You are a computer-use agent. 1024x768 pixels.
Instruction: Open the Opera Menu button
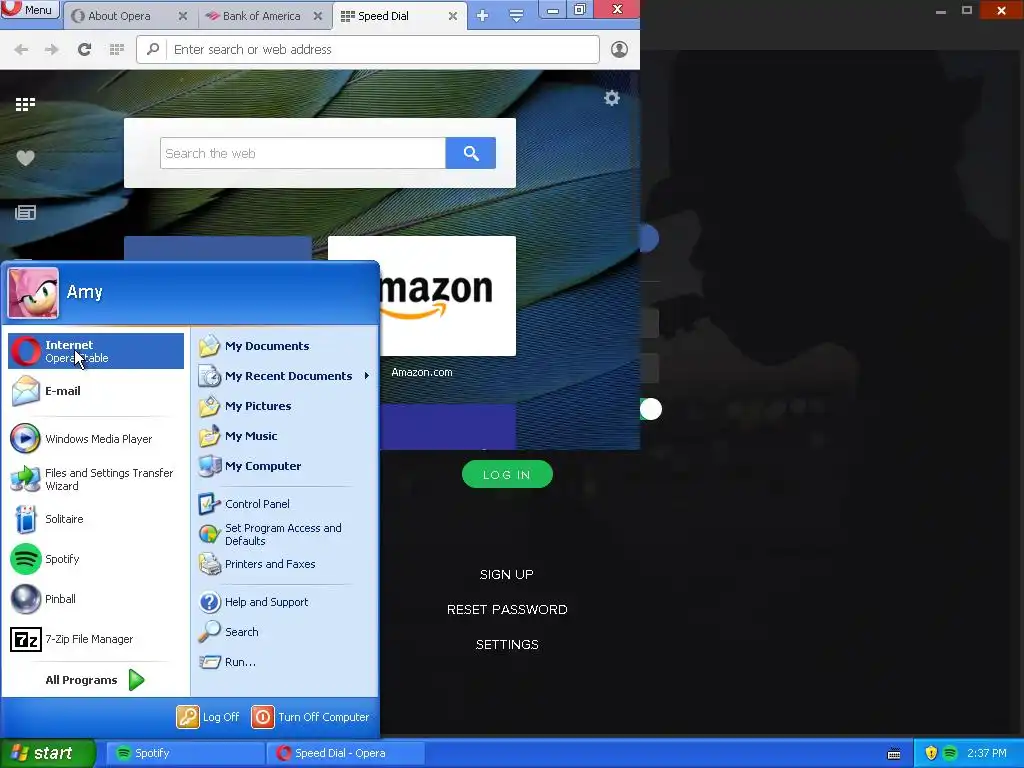click(29, 9)
